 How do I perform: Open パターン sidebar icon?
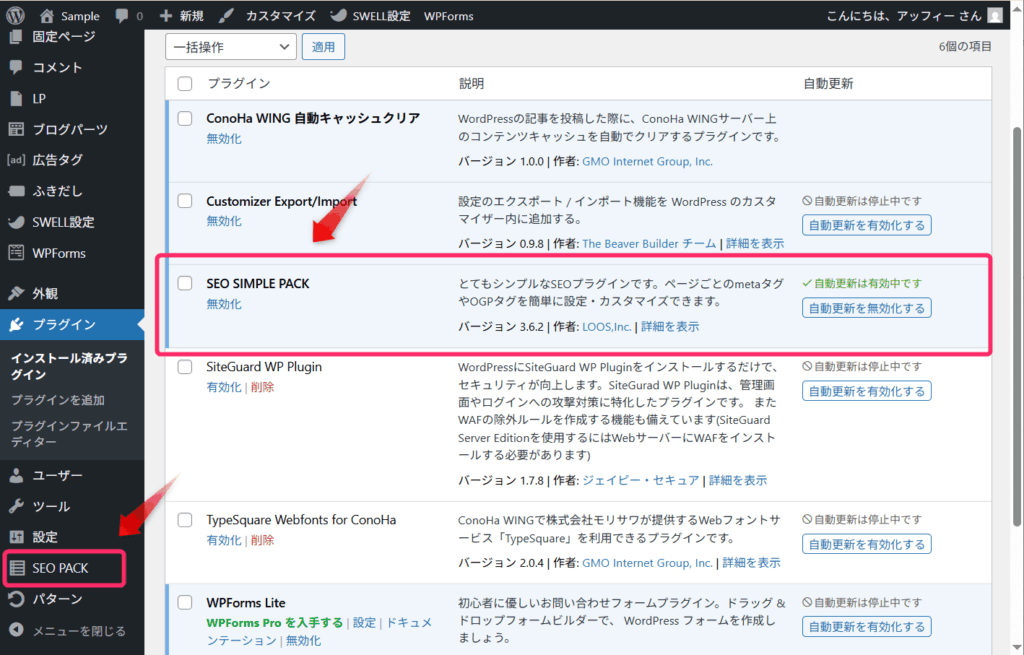[16, 599]
